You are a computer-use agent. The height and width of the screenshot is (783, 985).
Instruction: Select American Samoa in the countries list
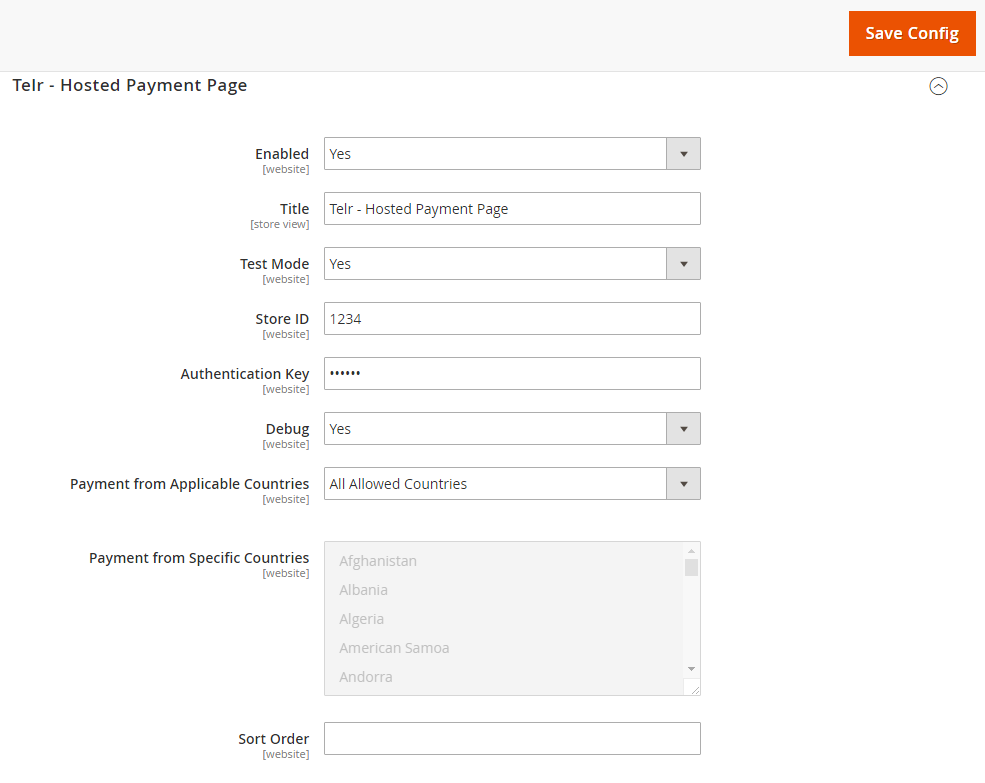click(504, 648)
